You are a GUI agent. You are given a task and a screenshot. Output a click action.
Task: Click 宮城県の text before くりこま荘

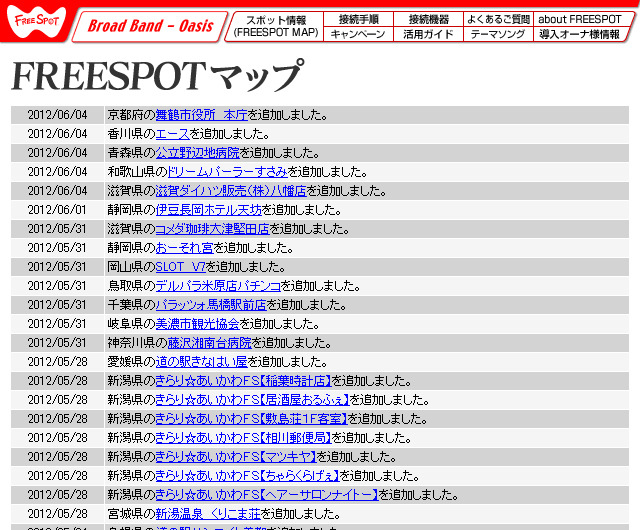point(131,514)
